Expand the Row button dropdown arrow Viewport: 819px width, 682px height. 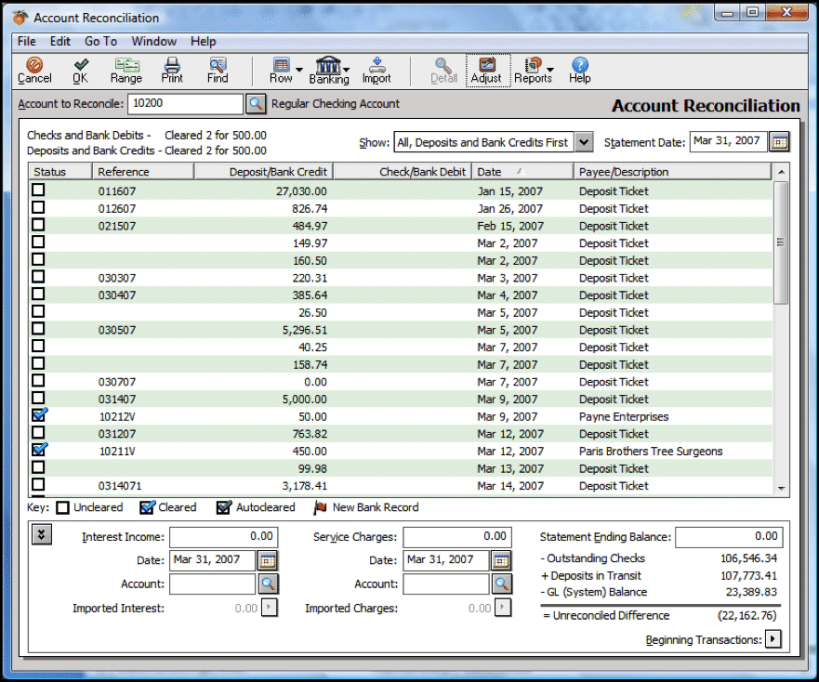(x=299, y=69)
